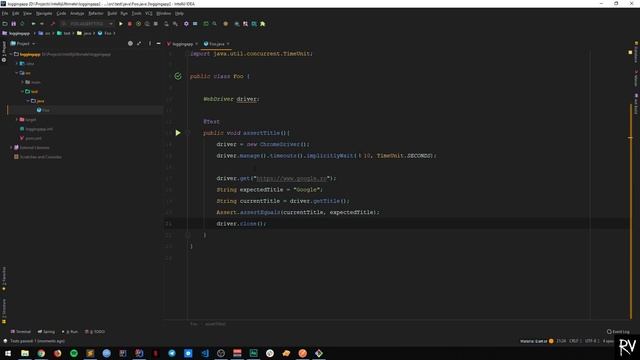Image resolution: width=640 pixels, height=360 pixels.
Task: Click src in the breadcrumb navigation bar
Action: 45,33
